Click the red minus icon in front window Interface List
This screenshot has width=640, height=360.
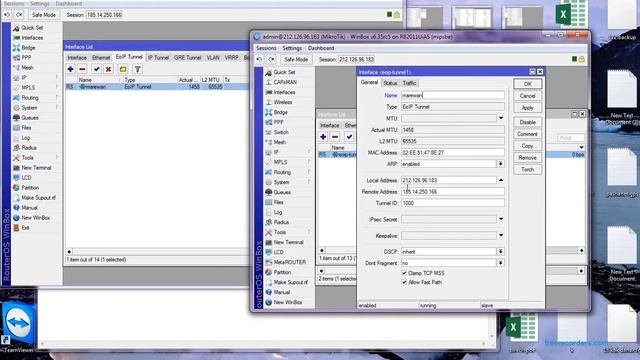(x=335, y=137)
